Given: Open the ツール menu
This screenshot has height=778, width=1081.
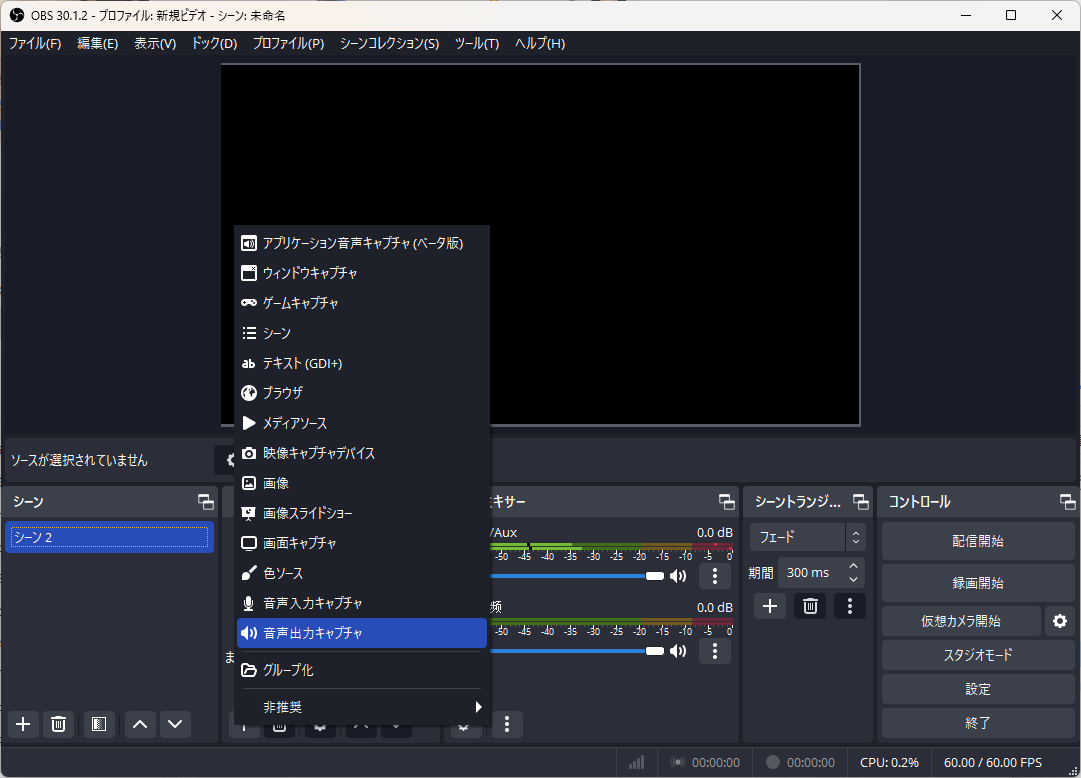Looking at the screenshot, I should (476, 43).
